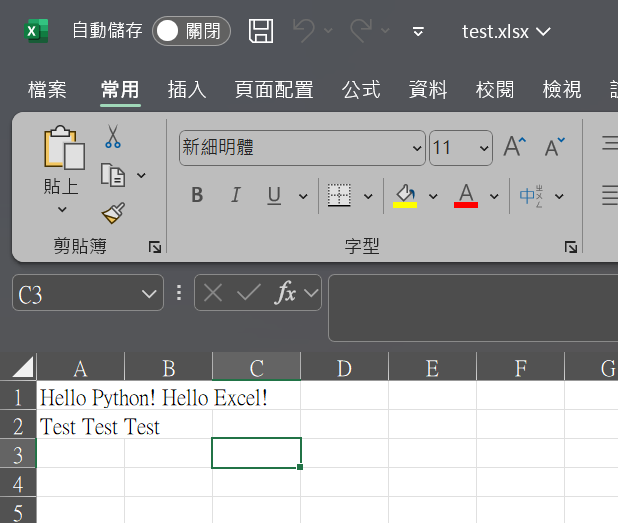Select column E header
The height and width of the screenshot is (523, 618).
pos(432,367)
